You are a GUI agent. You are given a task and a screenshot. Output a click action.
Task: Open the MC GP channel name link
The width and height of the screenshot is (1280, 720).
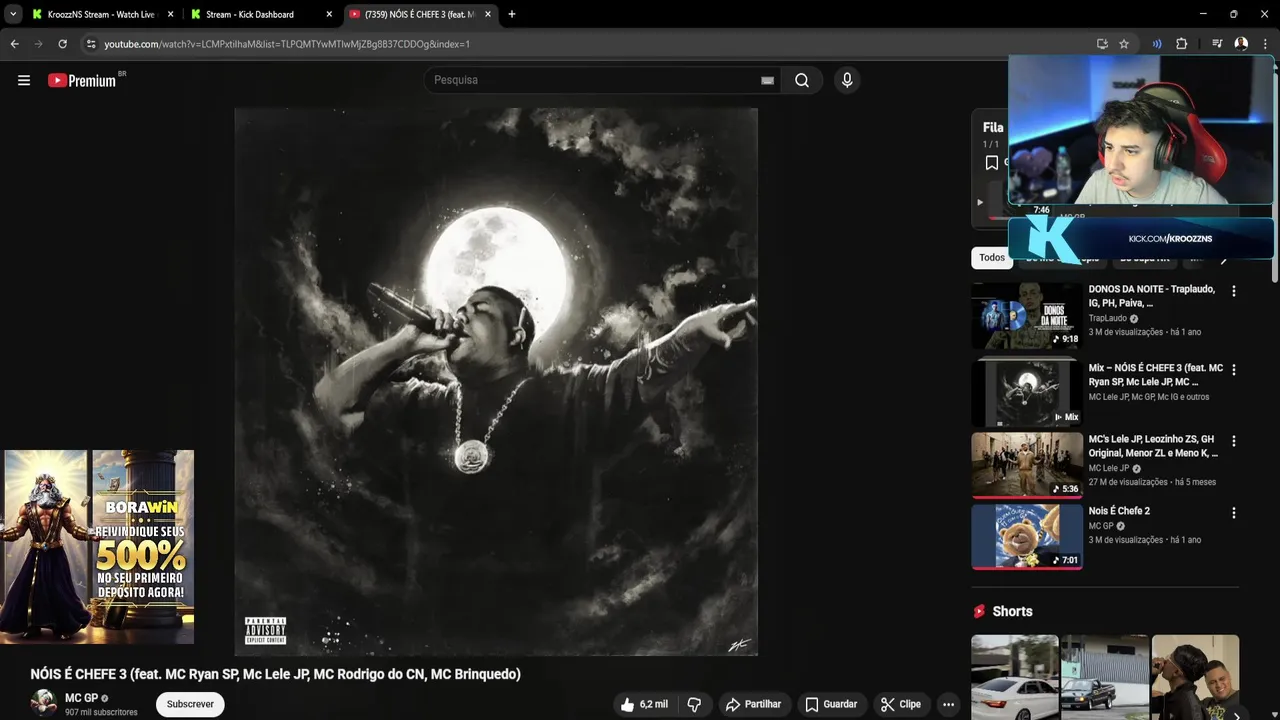click(81, 698)
